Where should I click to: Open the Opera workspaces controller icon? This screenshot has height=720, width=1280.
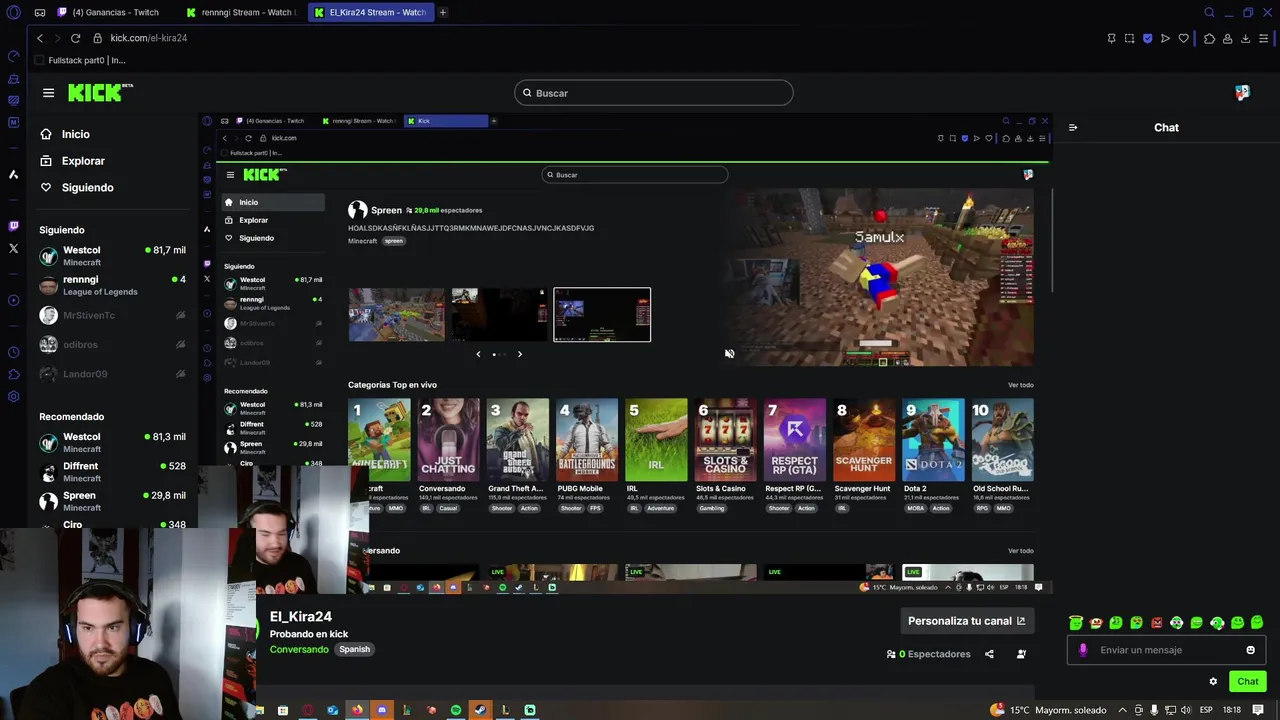pyautogui.click(x=39, y=12)
